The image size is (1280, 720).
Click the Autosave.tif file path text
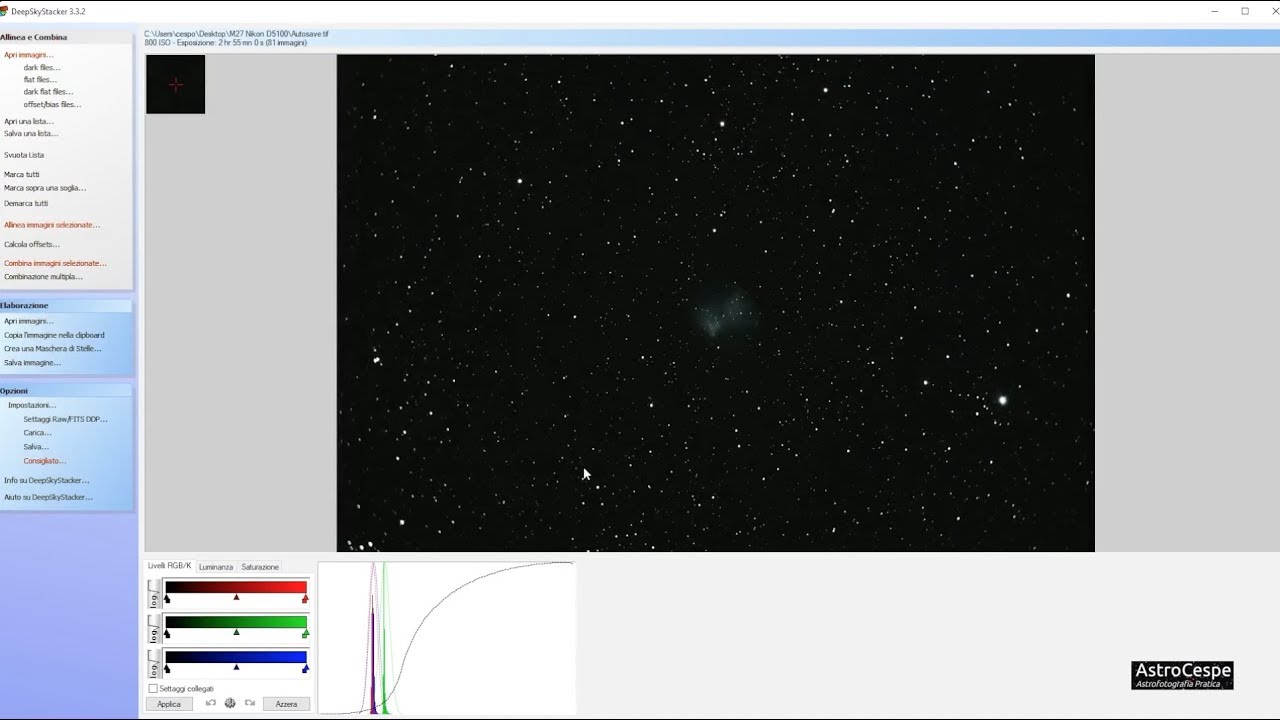click(236, 34)
